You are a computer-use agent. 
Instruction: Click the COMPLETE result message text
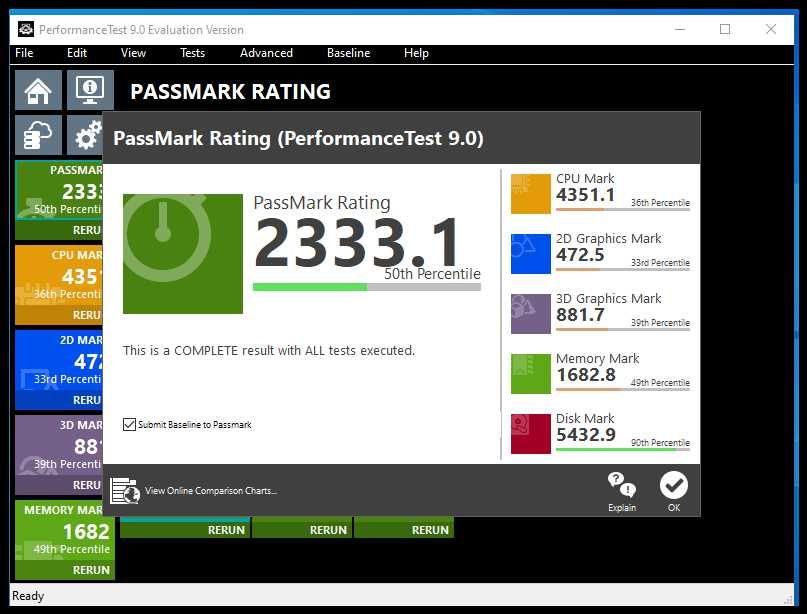point(269,350)
